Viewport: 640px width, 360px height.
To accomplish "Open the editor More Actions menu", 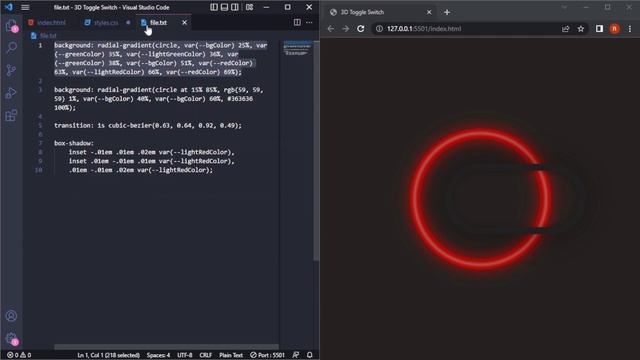I will (309, 22).
